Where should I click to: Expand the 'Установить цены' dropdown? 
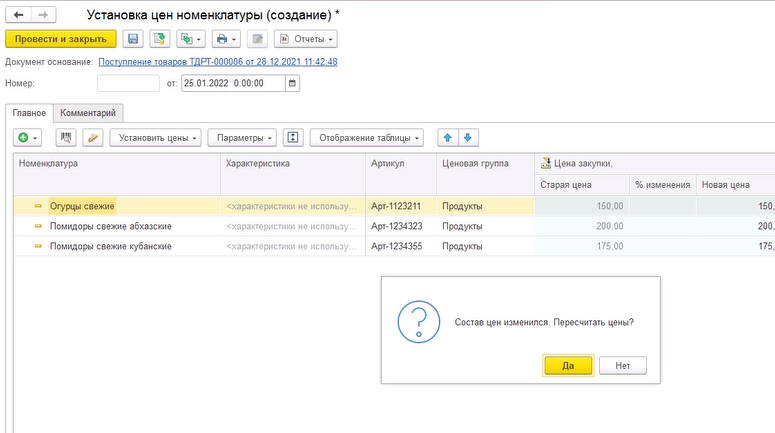click(x=155, y=137)
